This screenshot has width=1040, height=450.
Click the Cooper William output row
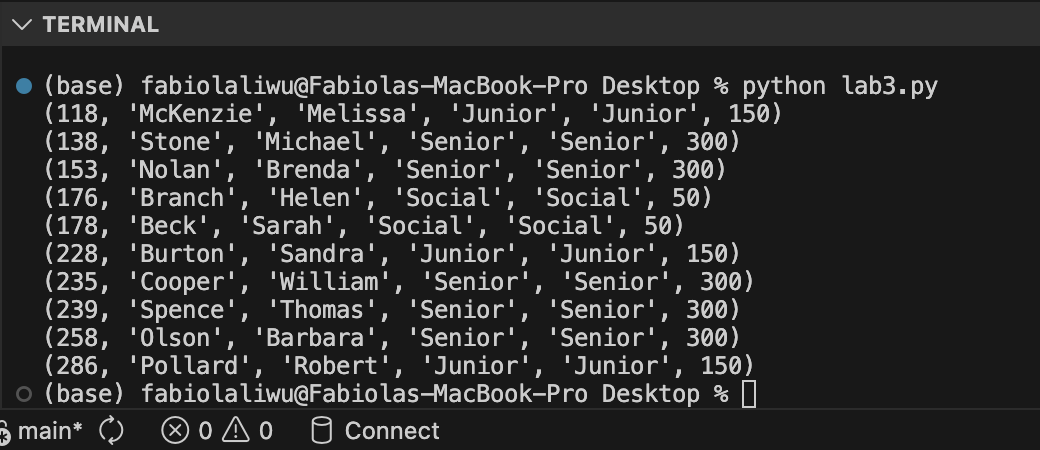398,282
